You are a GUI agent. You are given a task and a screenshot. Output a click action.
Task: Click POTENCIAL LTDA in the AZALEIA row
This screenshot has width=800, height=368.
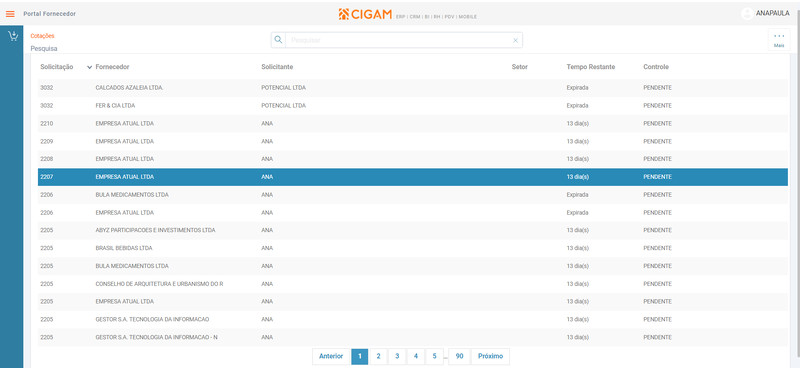[x=284, y=88]
